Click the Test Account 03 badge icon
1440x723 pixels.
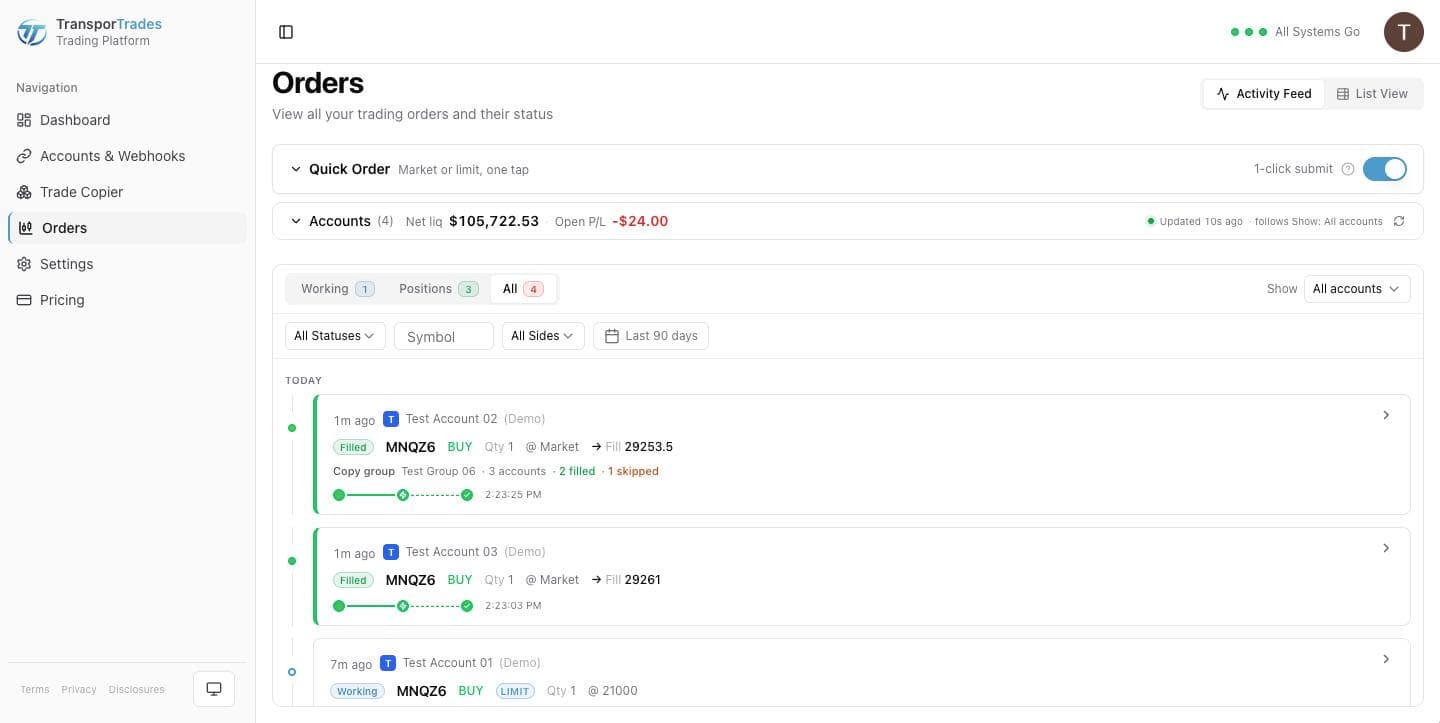click(391, 552)
